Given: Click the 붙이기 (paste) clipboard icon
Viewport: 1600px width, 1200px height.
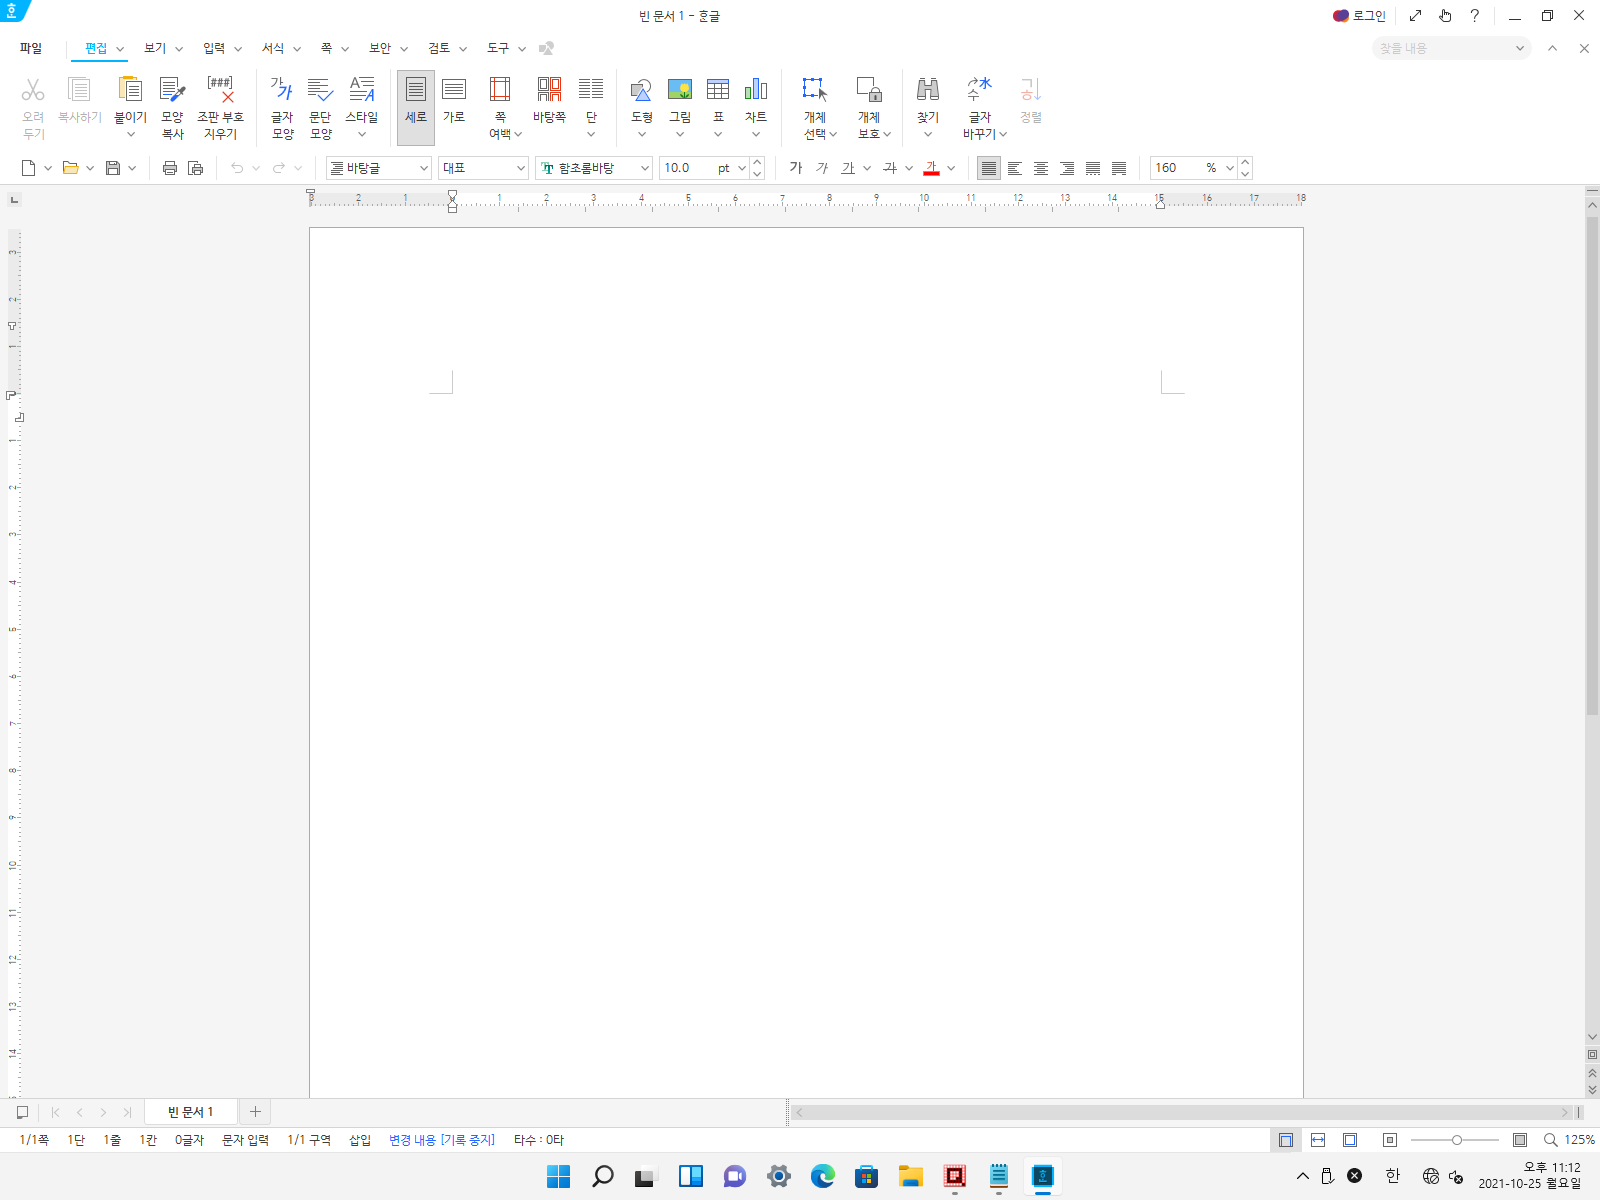Looking at the screenshot, I should (x=130, y=90).
